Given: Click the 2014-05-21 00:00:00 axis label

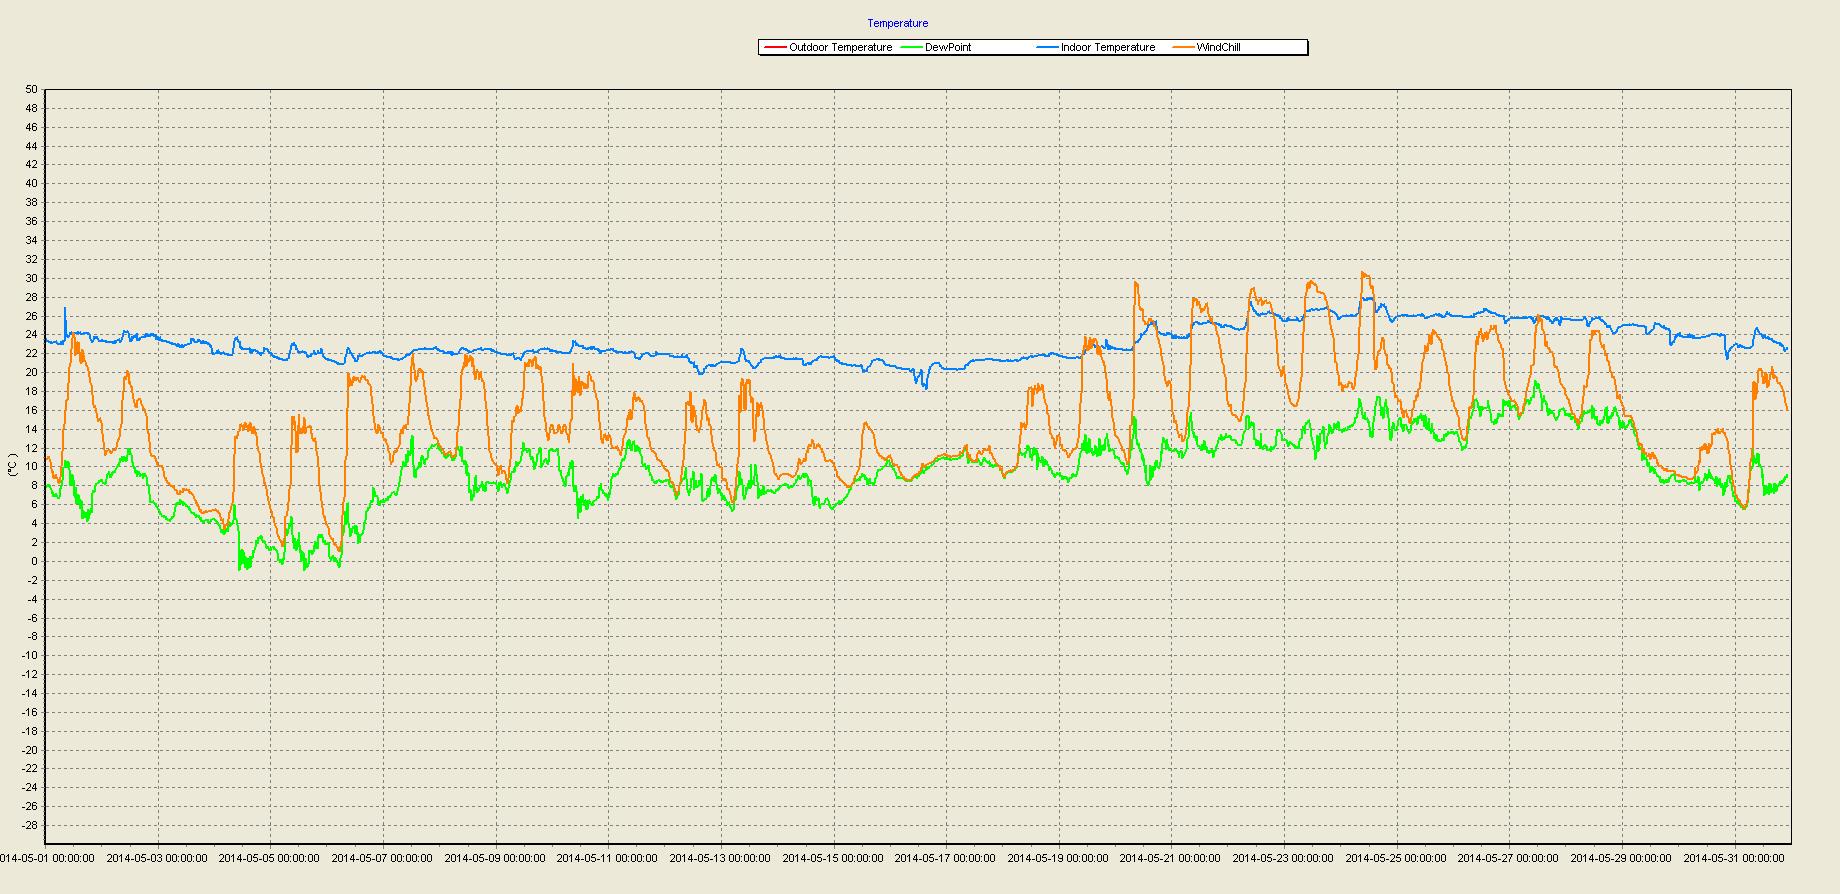Looking at the screenshot, I should [1170, 858].
